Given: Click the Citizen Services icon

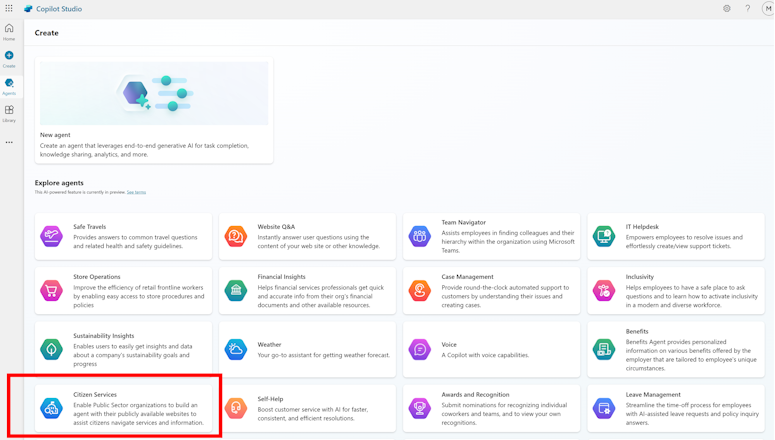Looking at the screenshot, I should coord(51,408).
